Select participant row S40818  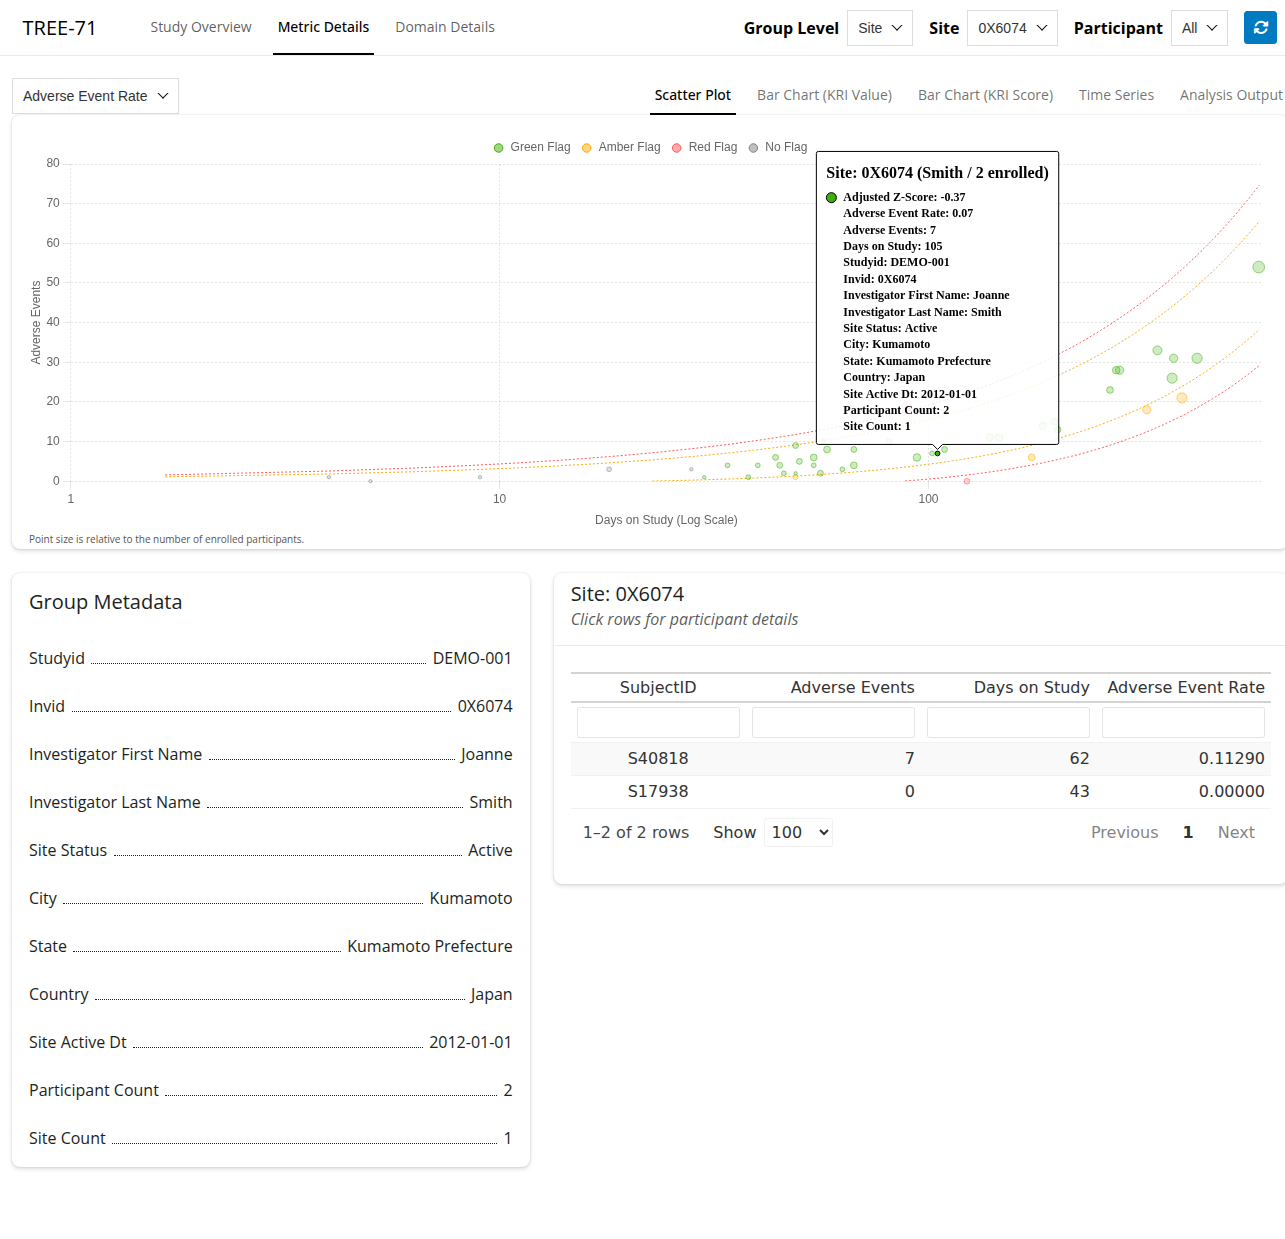click(658, 758)
